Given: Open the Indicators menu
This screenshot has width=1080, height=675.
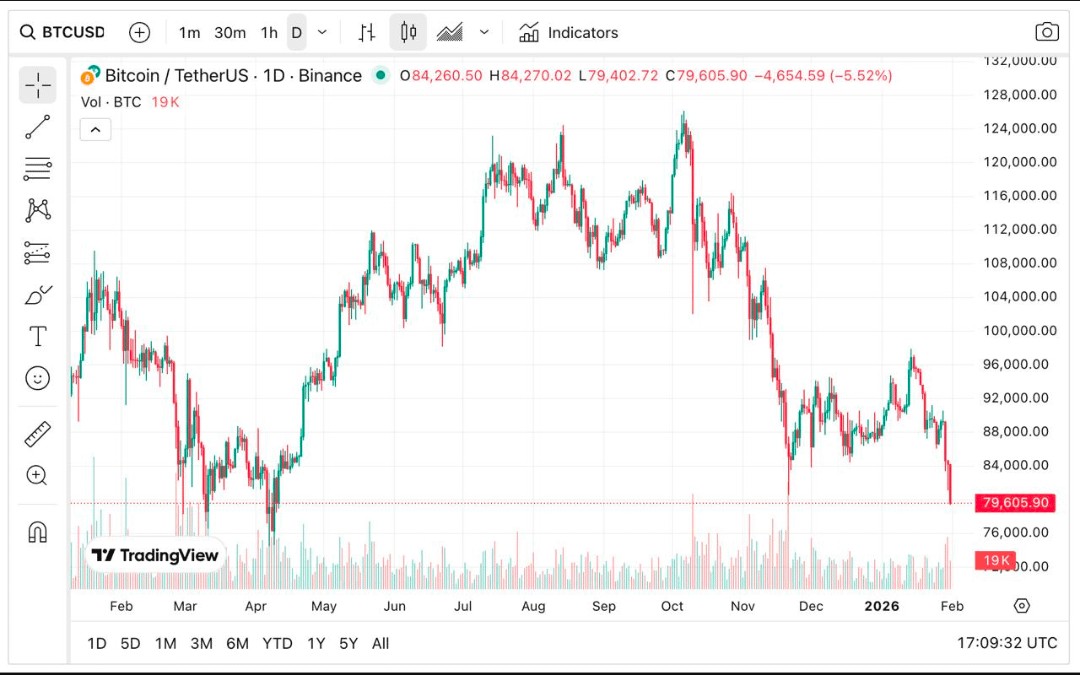Looking at the screenshot, I should pos(568,32).
